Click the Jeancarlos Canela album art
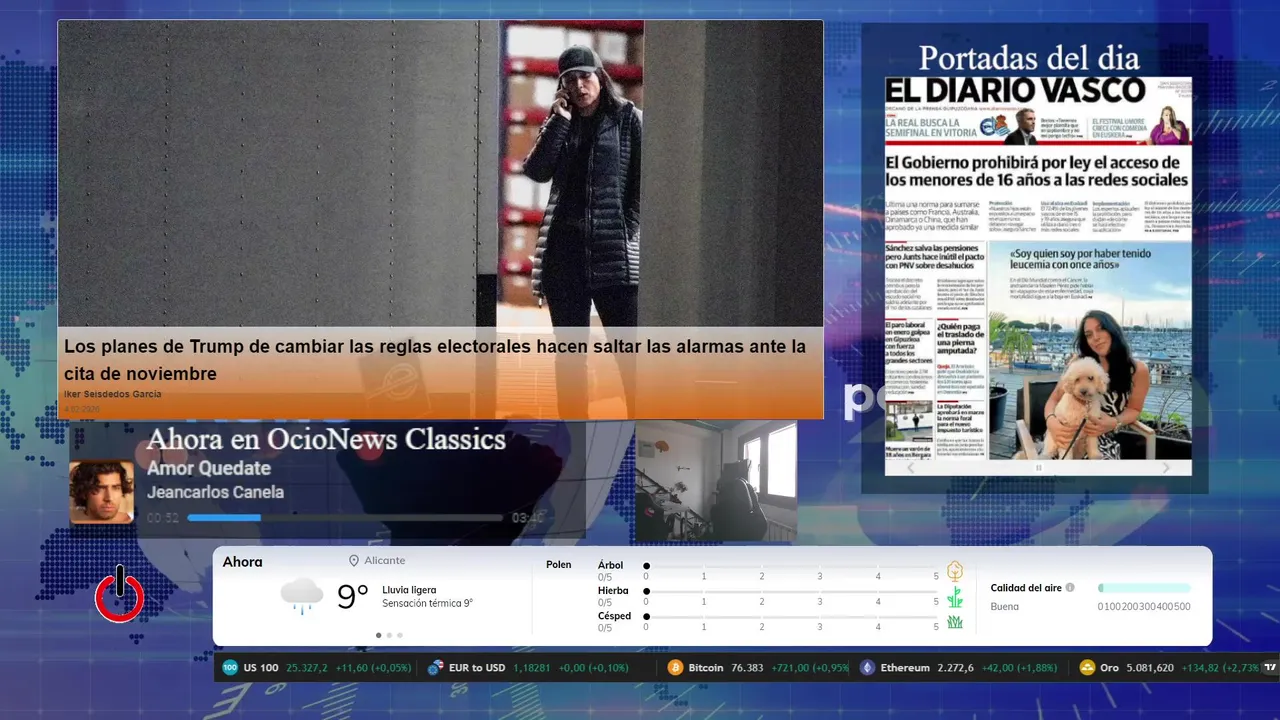The height and width of the screenshot is (720, 1280). (x=101, y=491)
